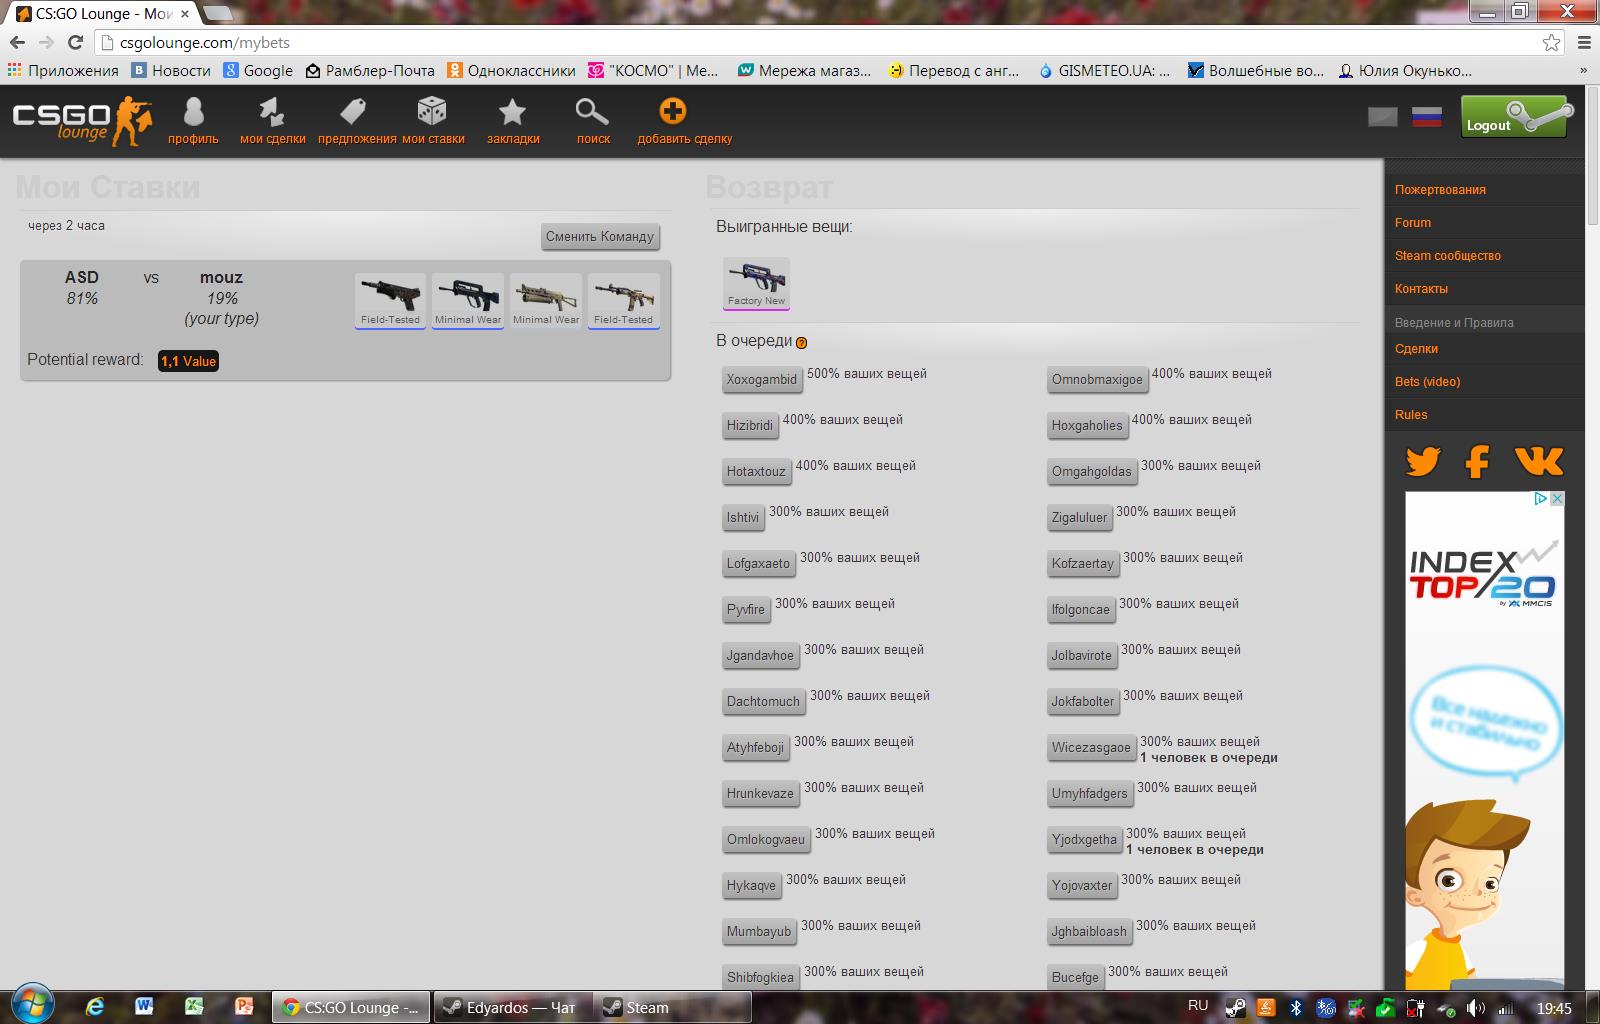Image resolution: width=1600 pixels, height=1024 pixels.
Task: Open поиск magnifier icon
Action: point(592,112)
